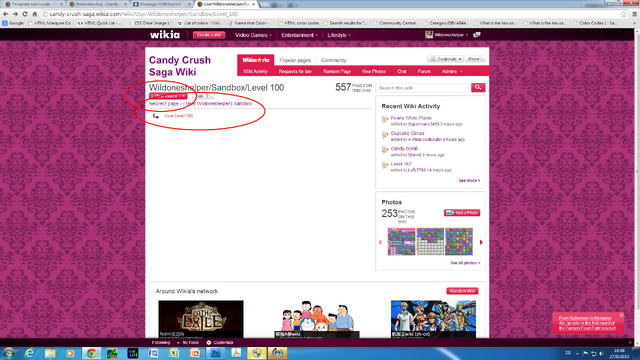Open the notifications icon beside Wildoneshelper
The image size is (640, 360).
tap(476, 35)
